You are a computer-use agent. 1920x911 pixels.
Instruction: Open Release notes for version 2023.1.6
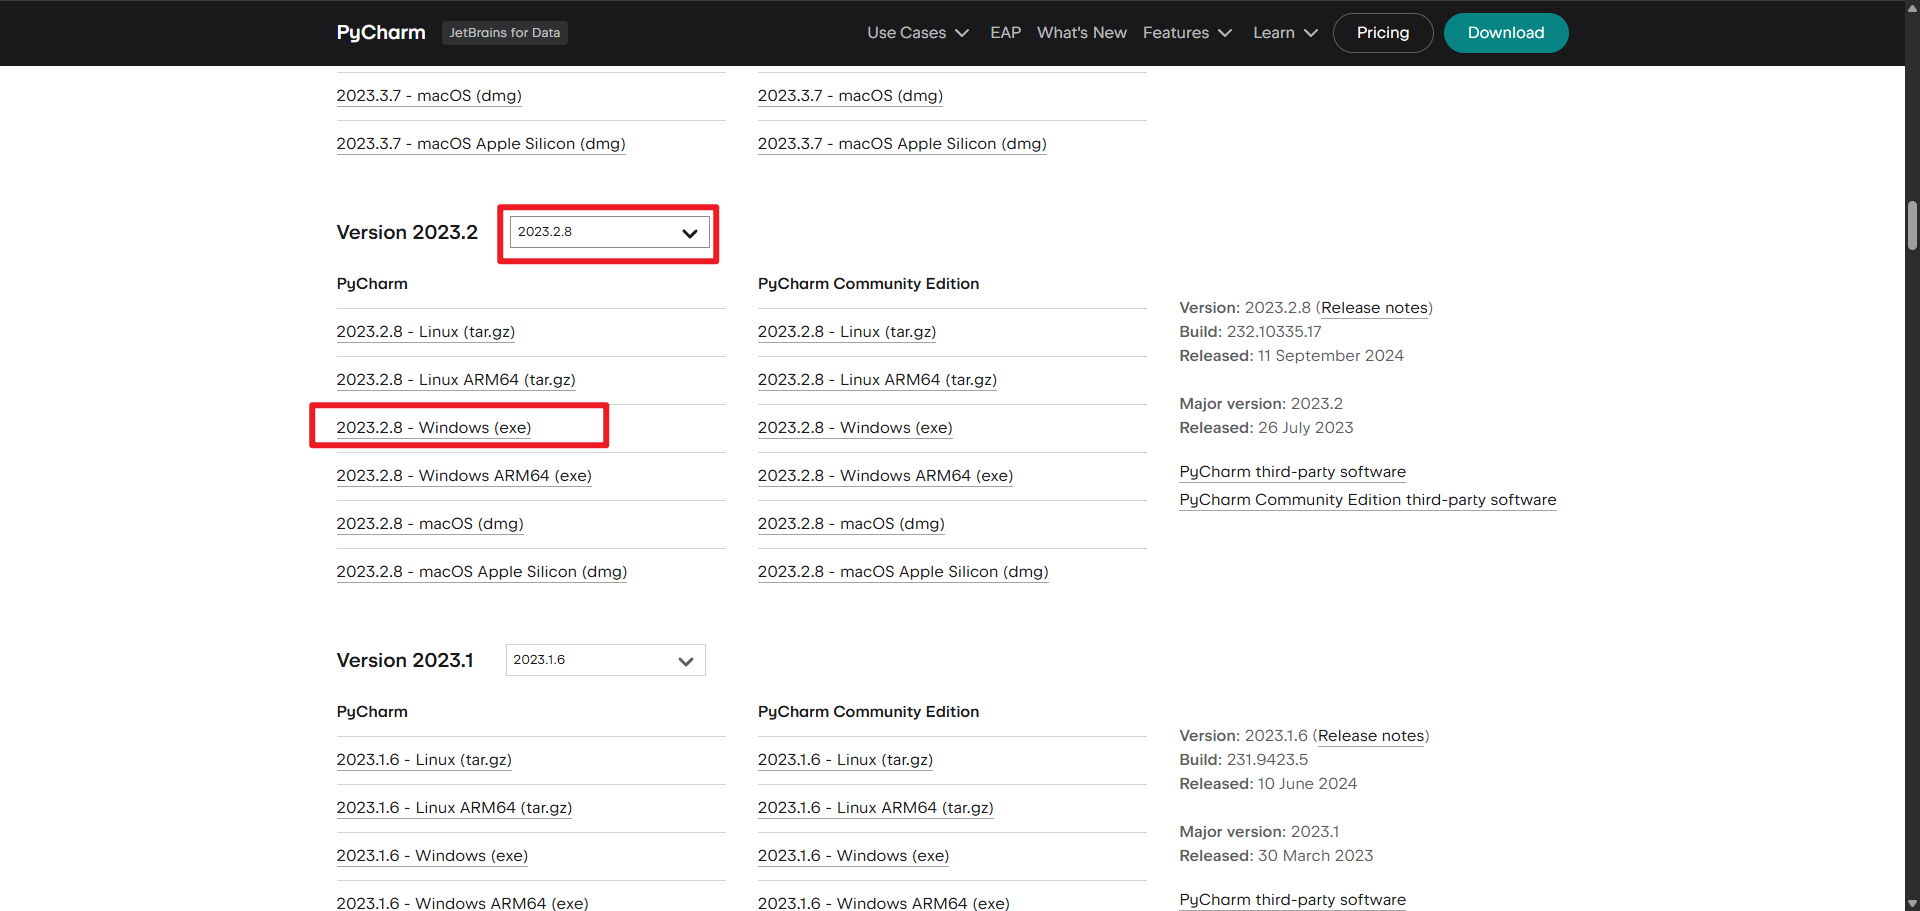[x=1371, y=736]
